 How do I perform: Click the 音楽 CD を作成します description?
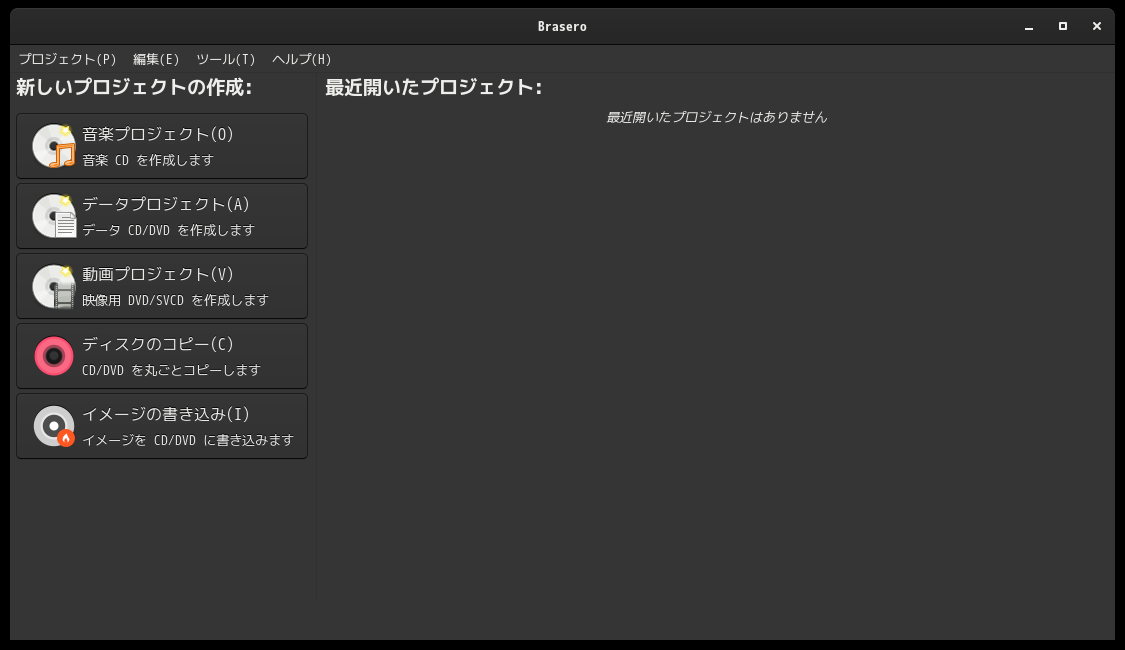tap(148, 160)
